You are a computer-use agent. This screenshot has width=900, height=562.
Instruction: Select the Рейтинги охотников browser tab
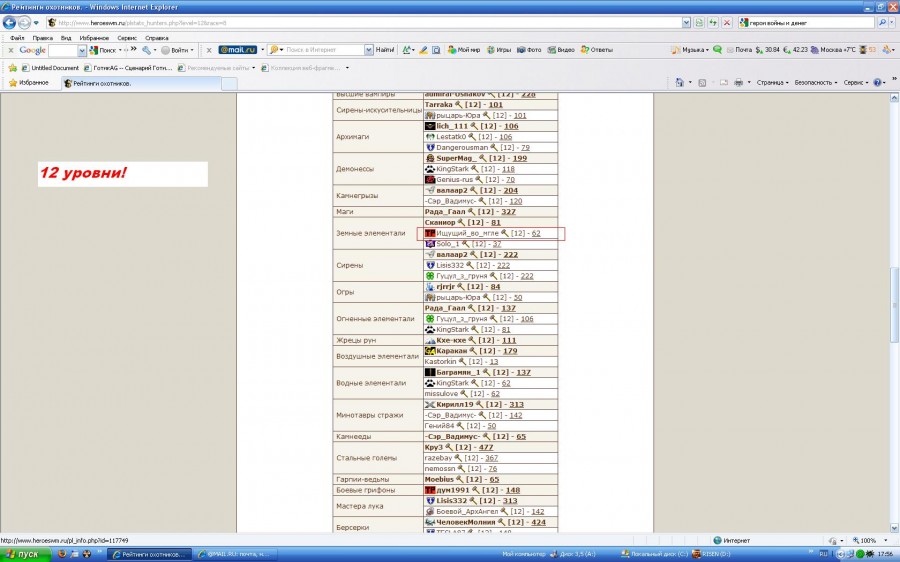[141, 83]
